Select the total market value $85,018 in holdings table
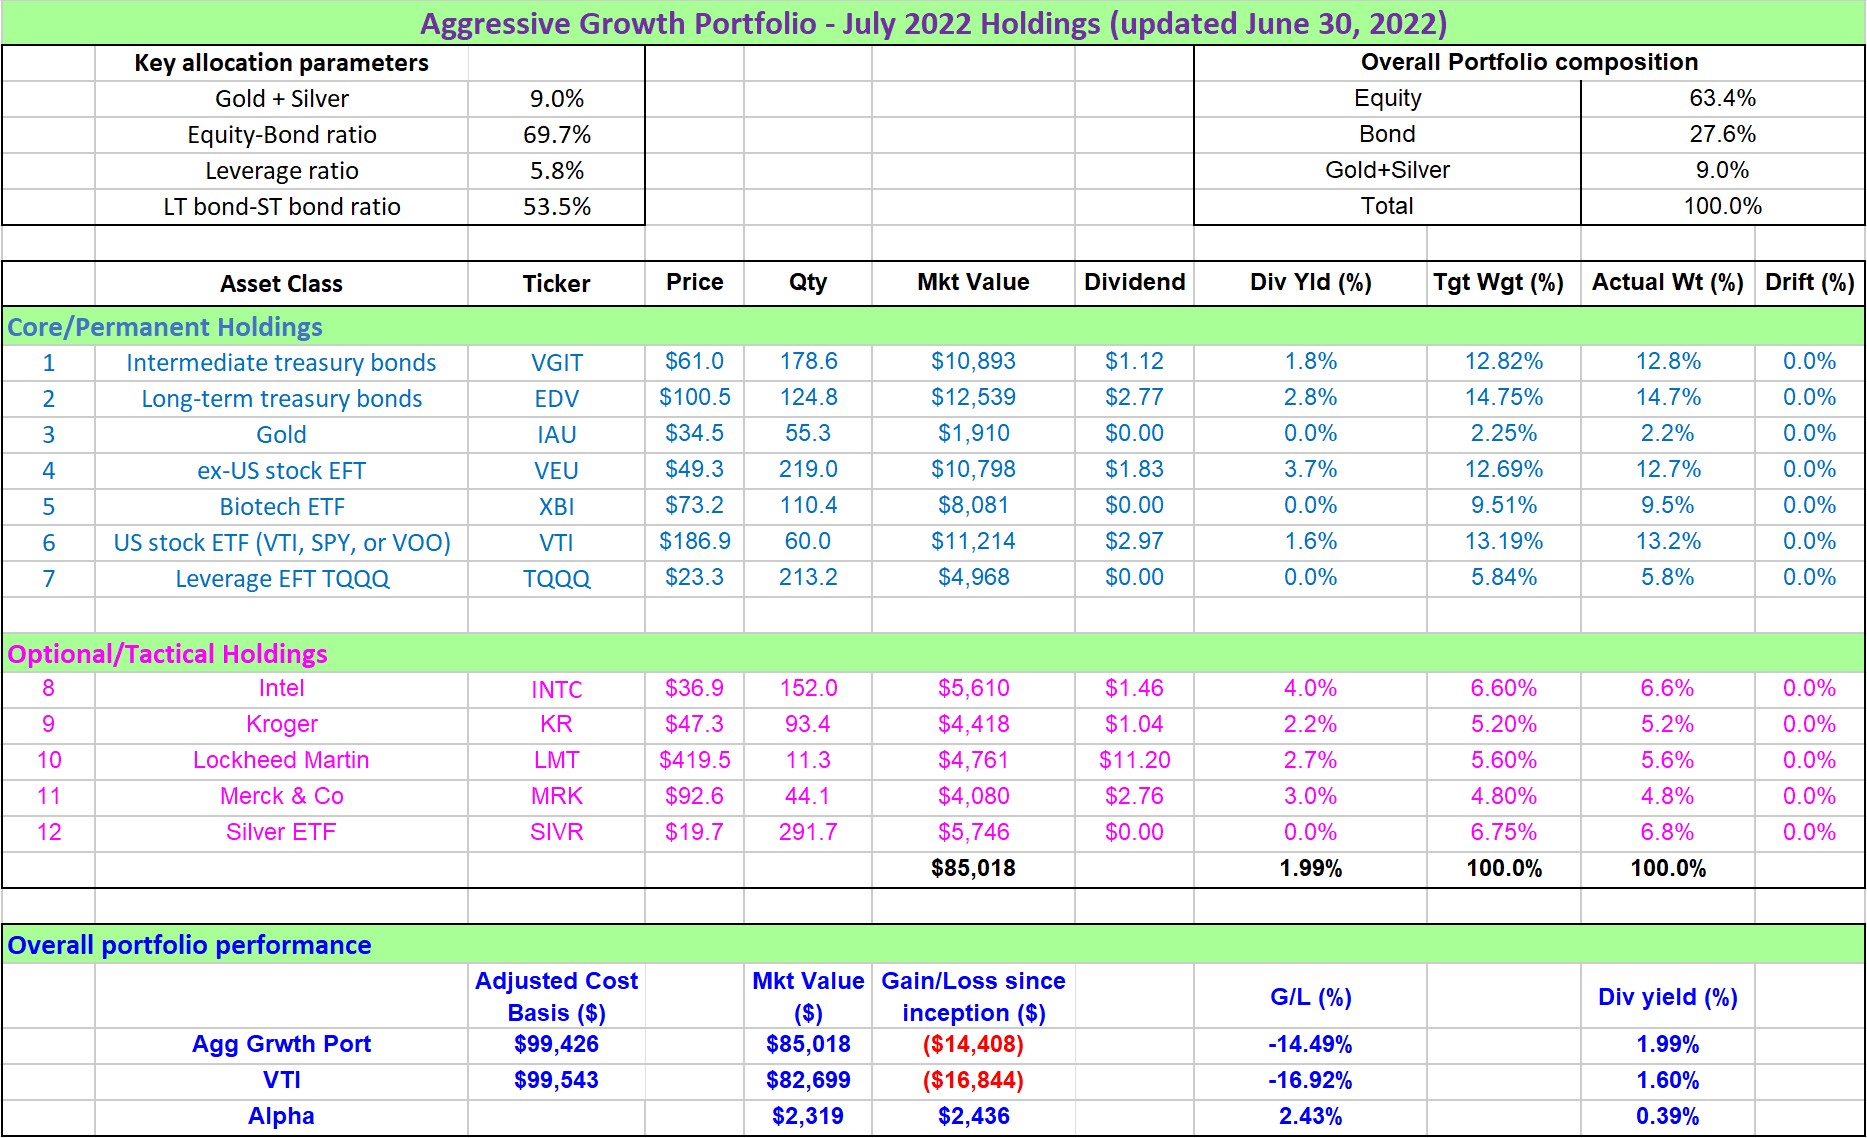Viewport: 1867px width, 1138px height. coord(973,869)
